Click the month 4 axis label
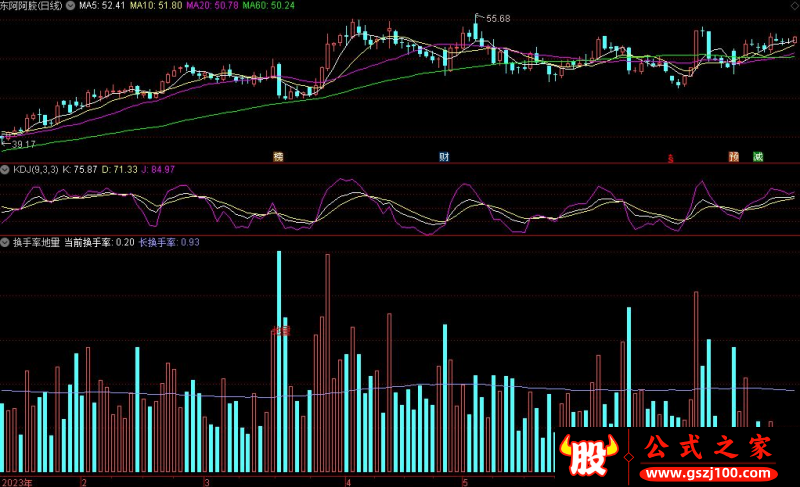The width and height of the screenshot is (800, 487). click(348, 482)
